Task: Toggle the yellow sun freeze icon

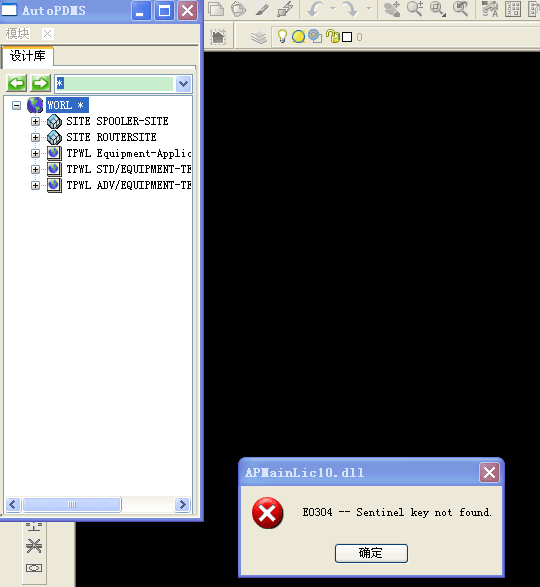Action: point(298,37)
